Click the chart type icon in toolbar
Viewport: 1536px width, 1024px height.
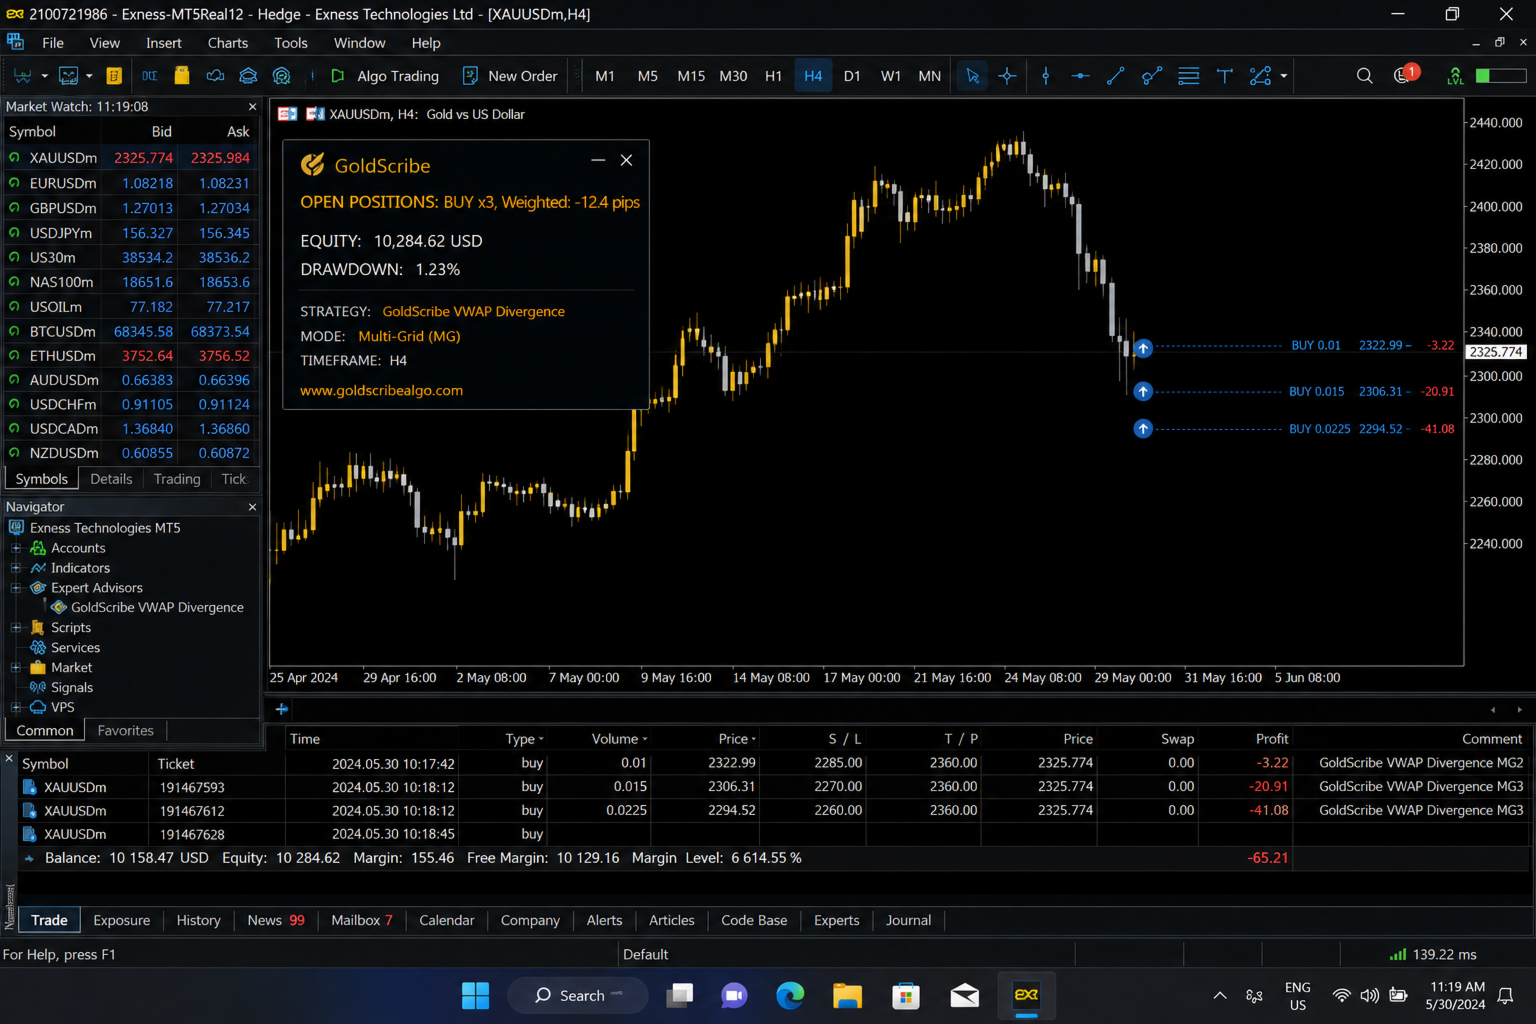tap(68, 76)
